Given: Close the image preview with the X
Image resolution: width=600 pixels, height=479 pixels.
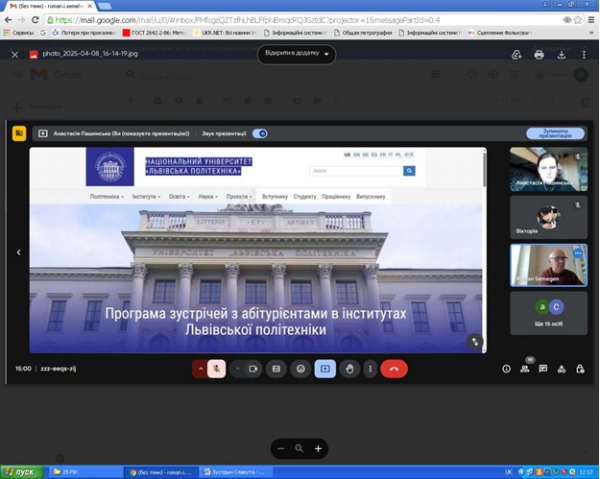Looking at the screenshot, I should tap(15, 55).
